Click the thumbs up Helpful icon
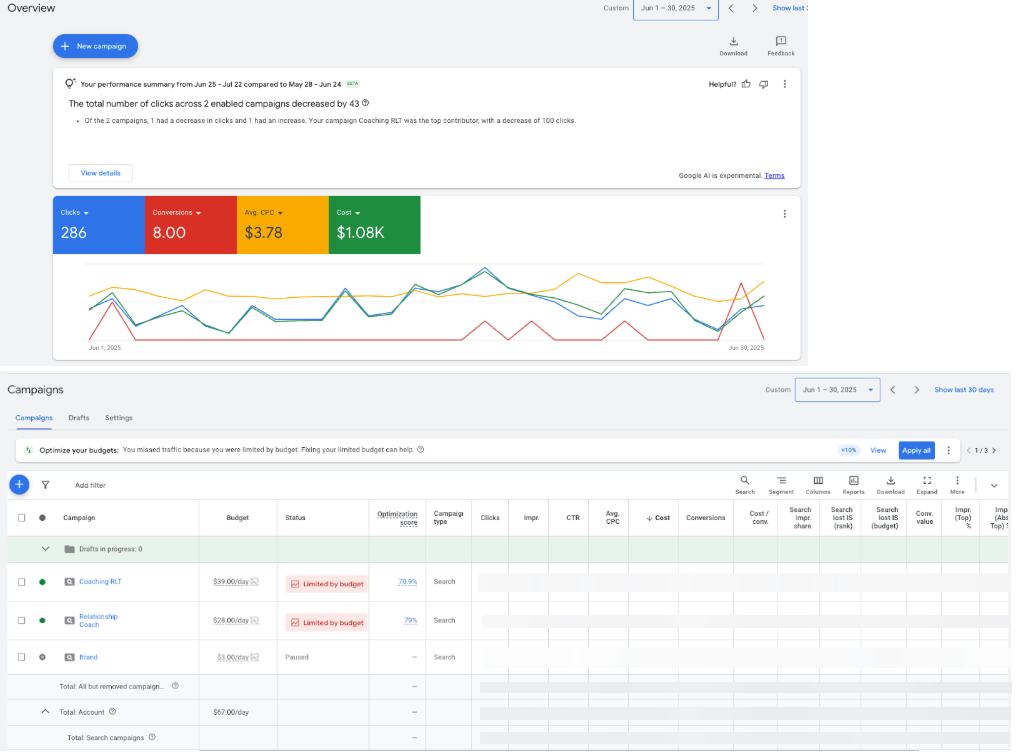The image size is (1019, 754). (x=746, y=84)
